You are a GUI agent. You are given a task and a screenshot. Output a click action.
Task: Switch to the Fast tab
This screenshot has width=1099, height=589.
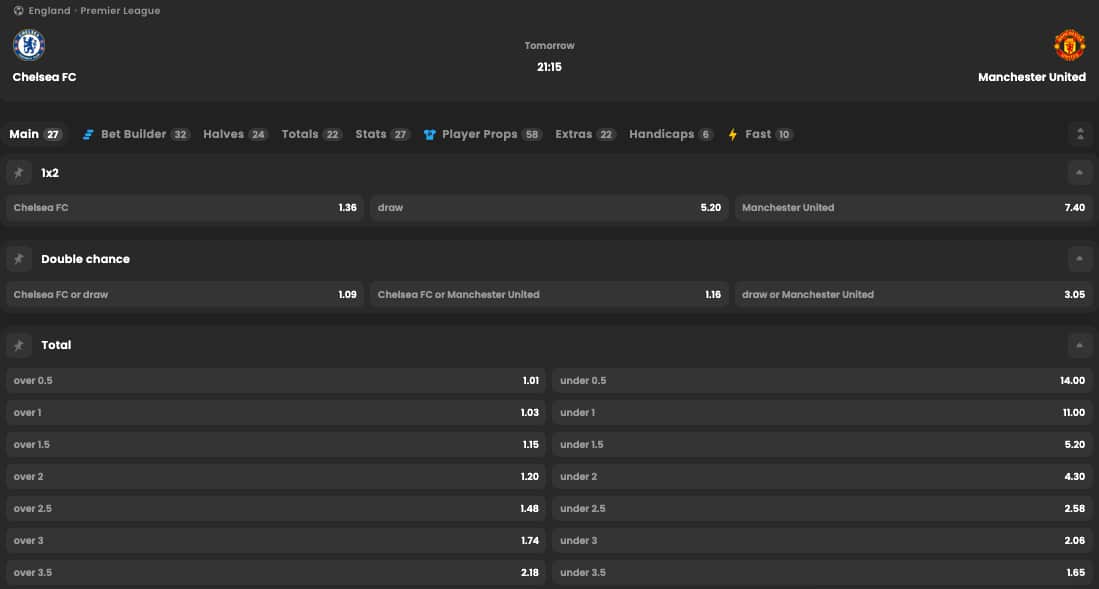click(760, 134)
